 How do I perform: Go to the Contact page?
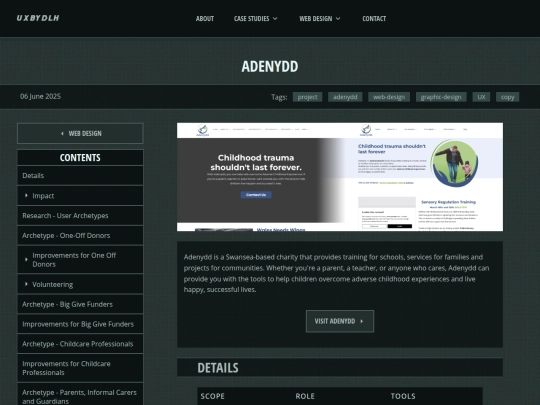[374, 19]
